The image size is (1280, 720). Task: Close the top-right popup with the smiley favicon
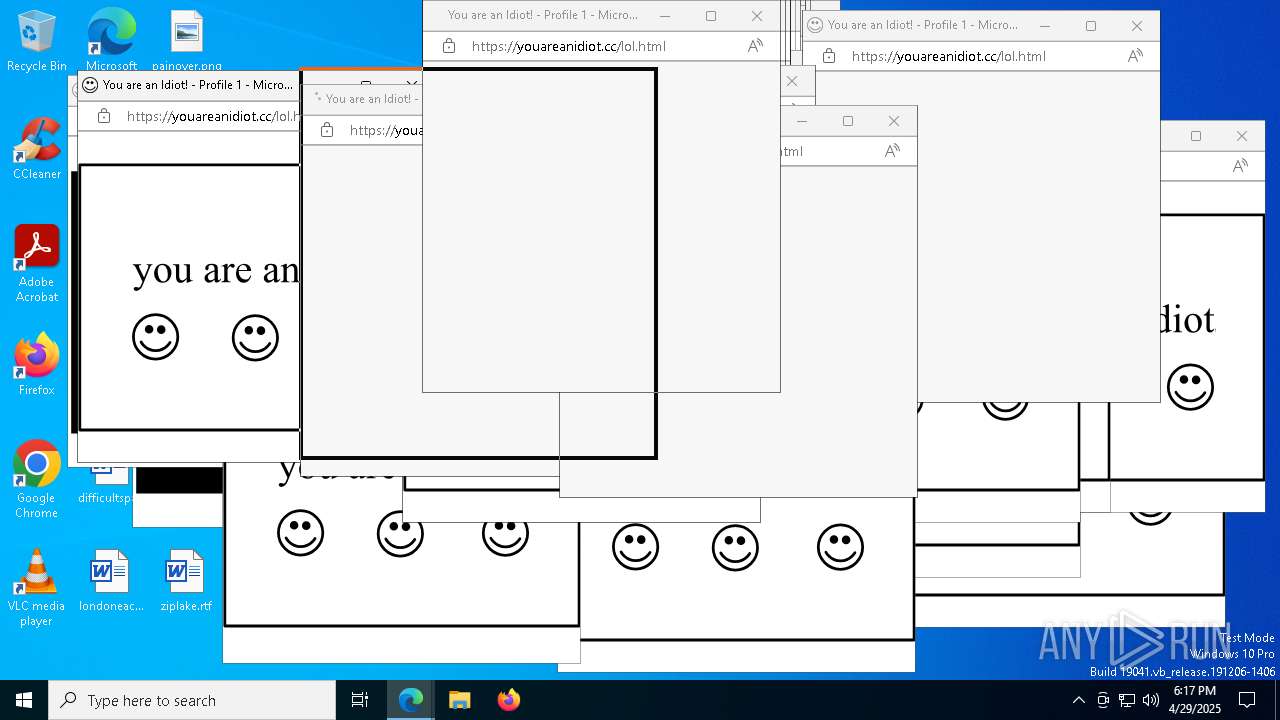[1137, 26]
